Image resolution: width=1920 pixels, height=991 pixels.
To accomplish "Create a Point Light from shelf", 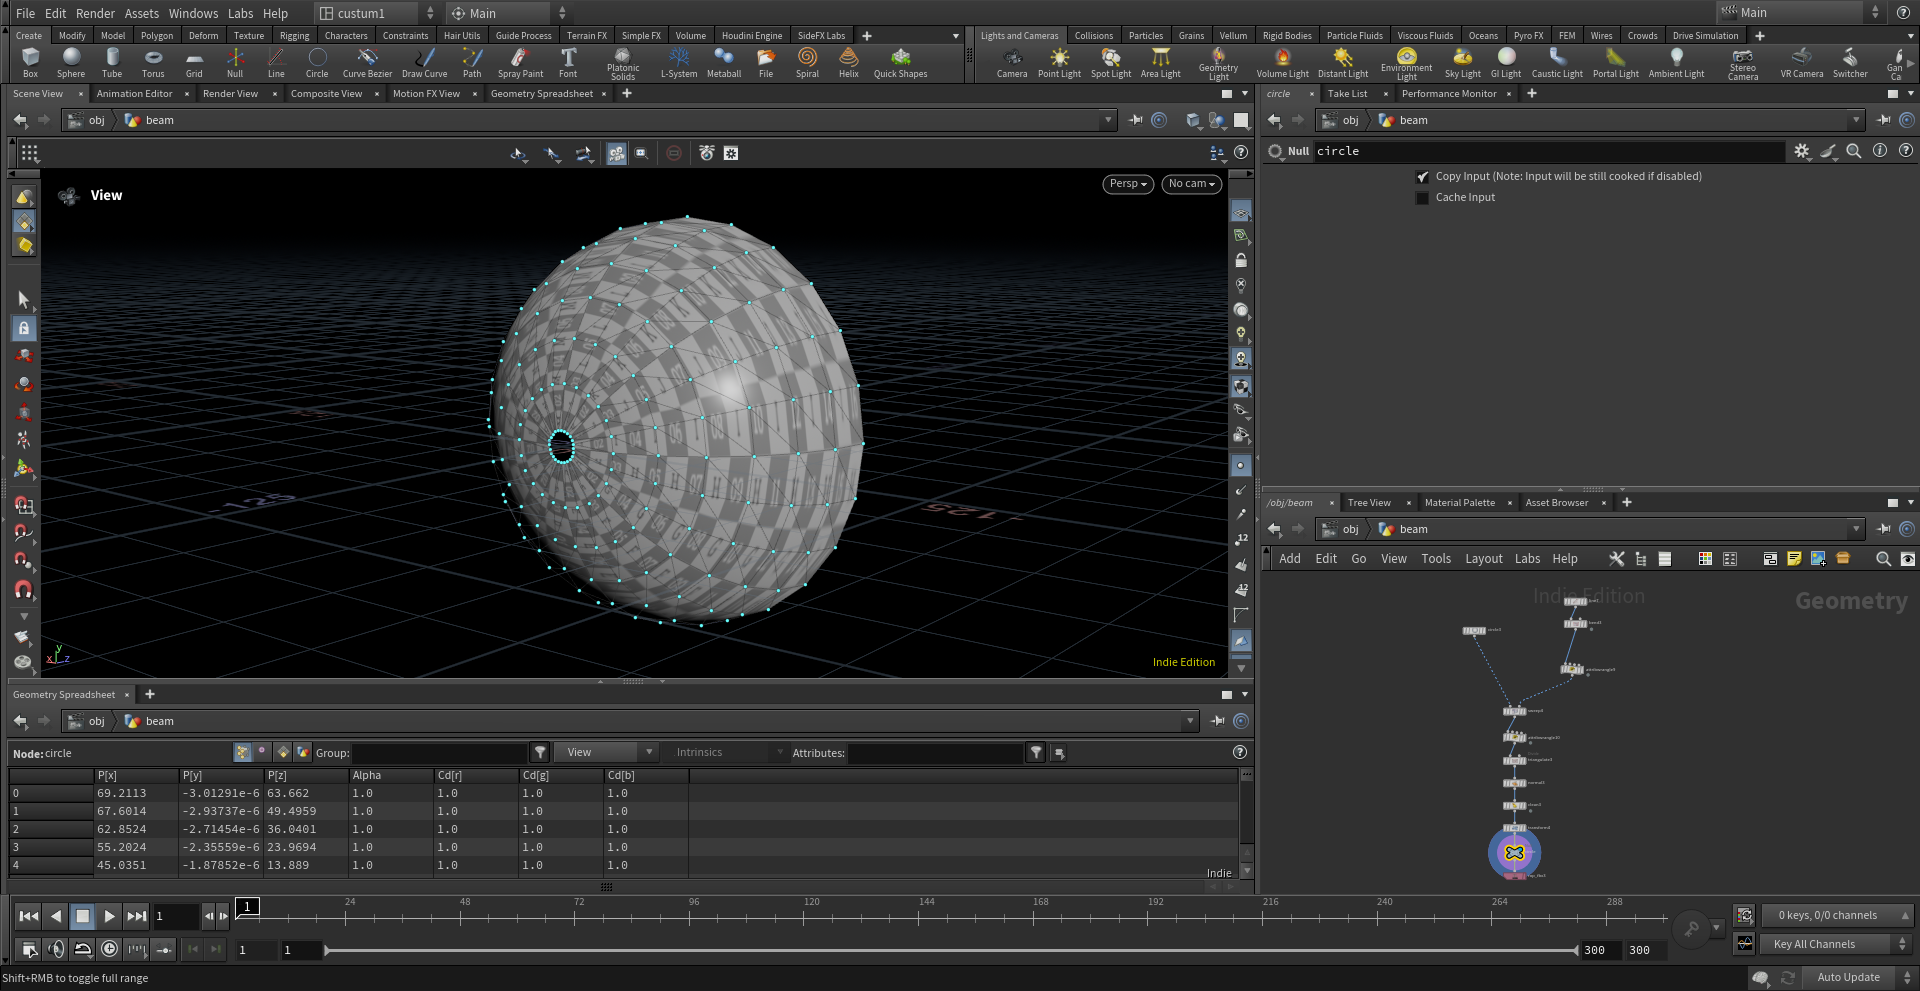I will click(x=1059, y=62).
